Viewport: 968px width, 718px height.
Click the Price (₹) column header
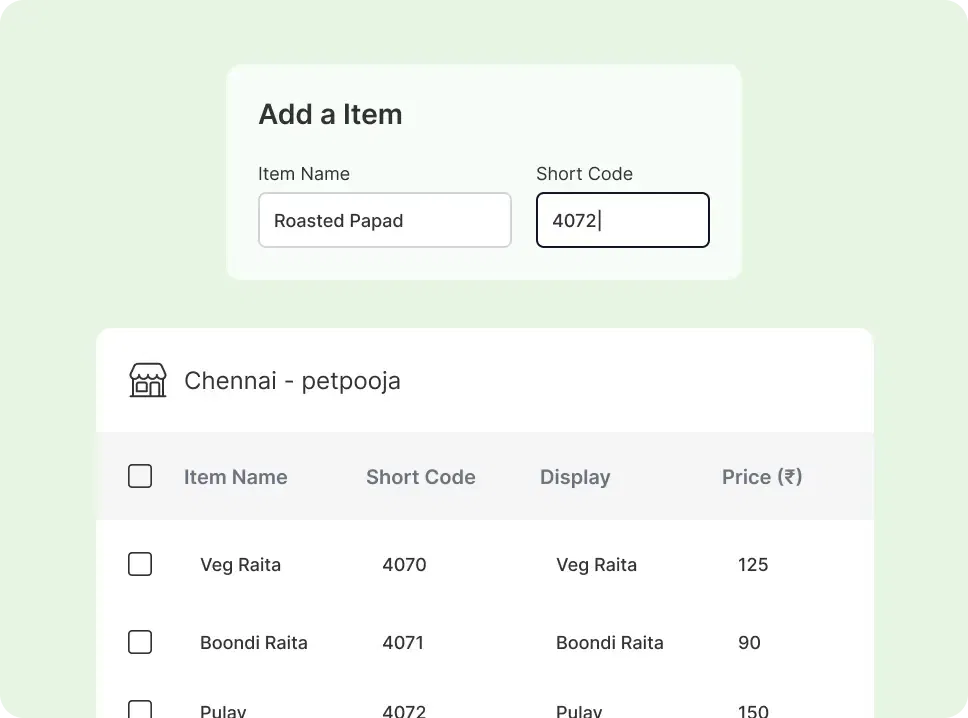(761, 477)
